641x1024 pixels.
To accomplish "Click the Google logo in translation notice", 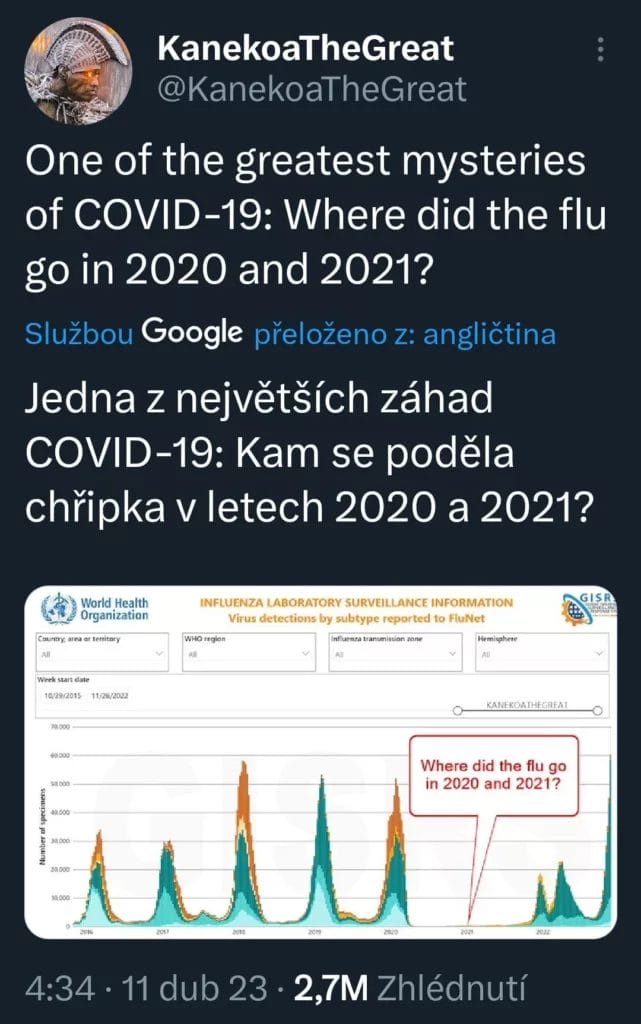I will coord(192,332).
